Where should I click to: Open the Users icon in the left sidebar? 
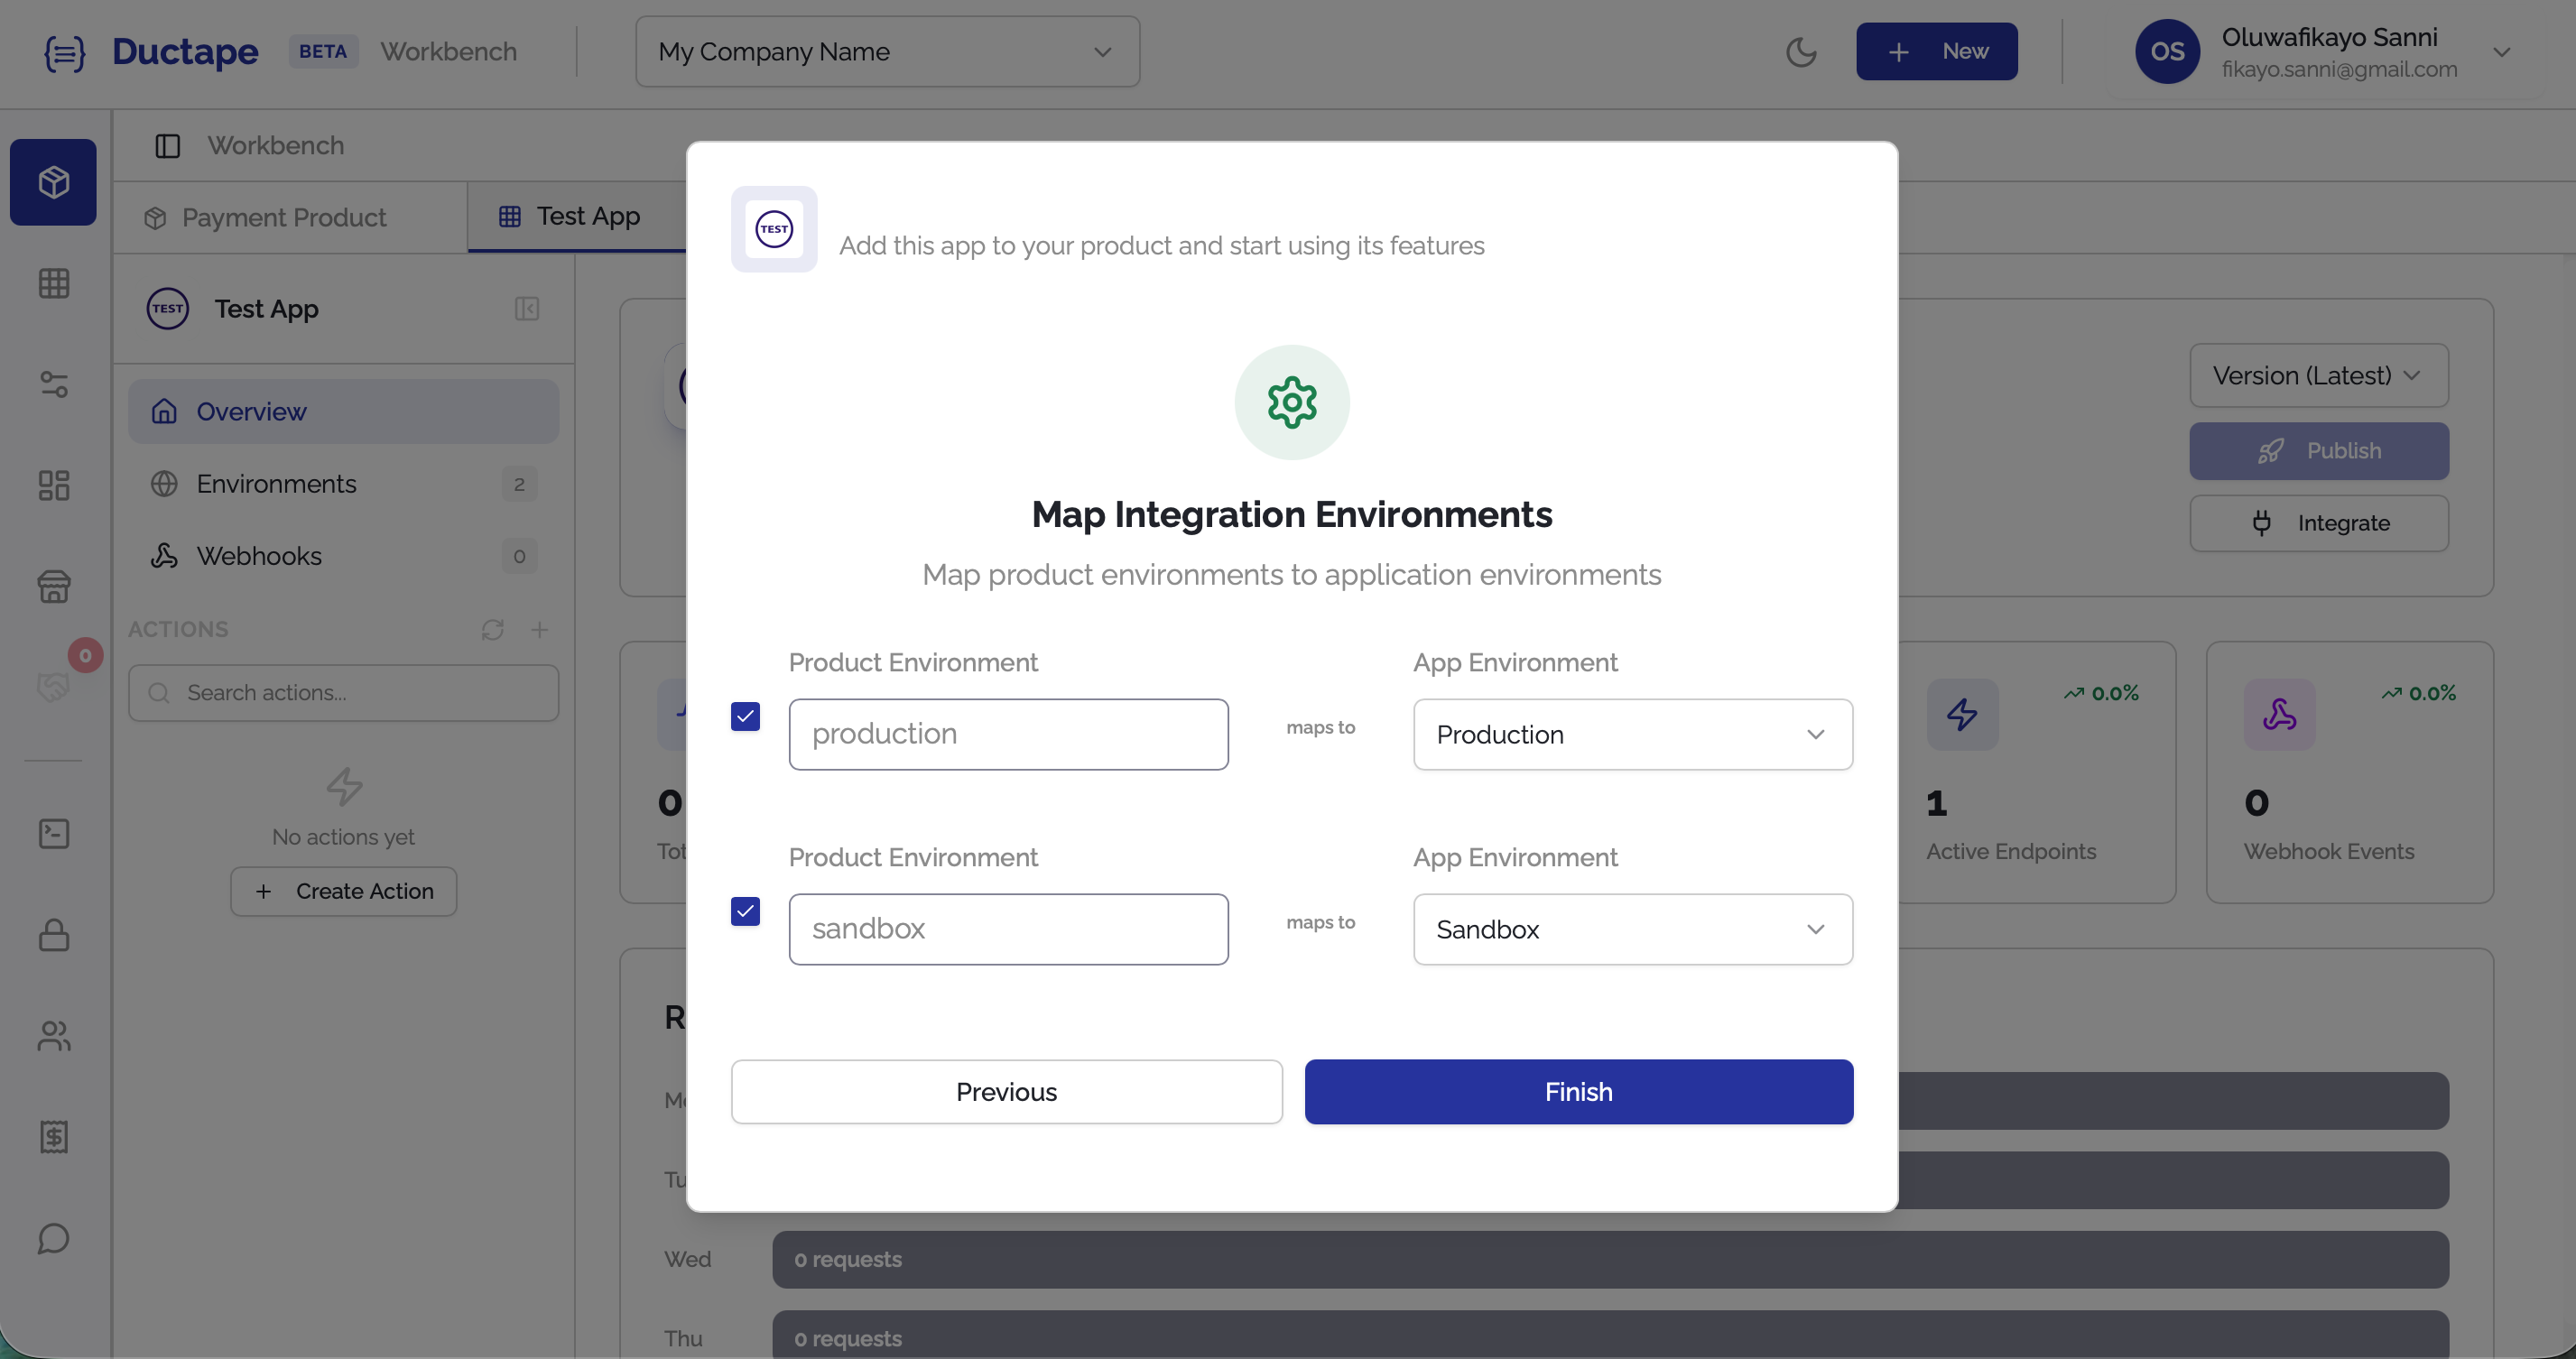(x=53, y=1036)
